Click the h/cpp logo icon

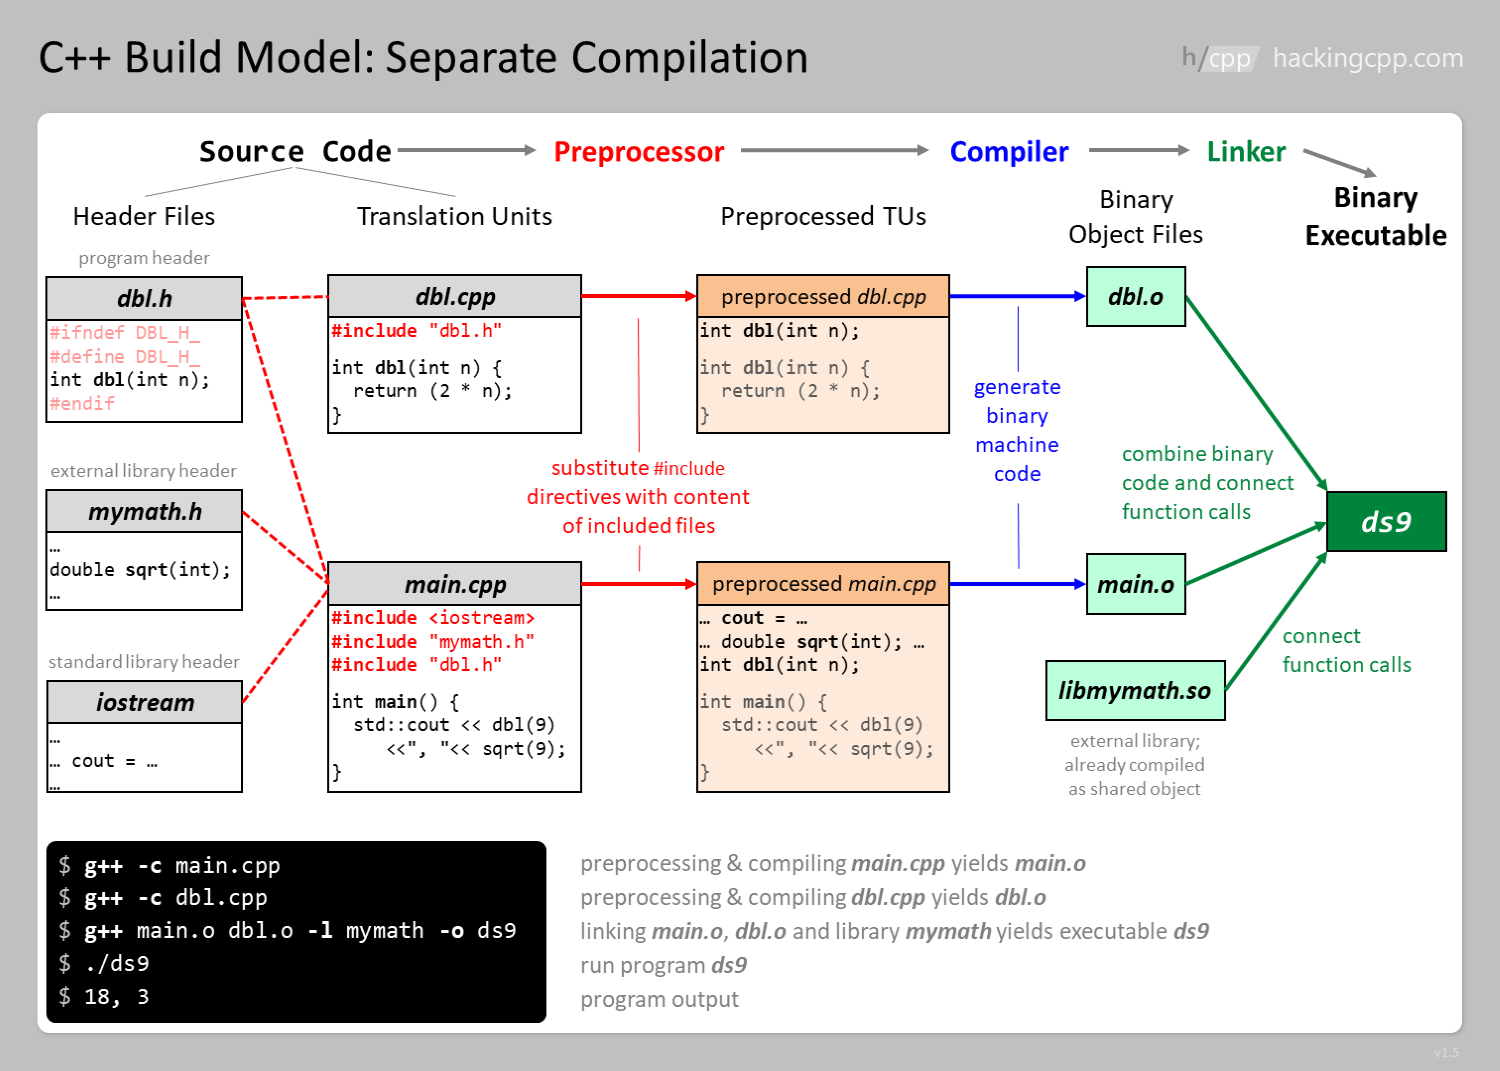click(1217, 58)
